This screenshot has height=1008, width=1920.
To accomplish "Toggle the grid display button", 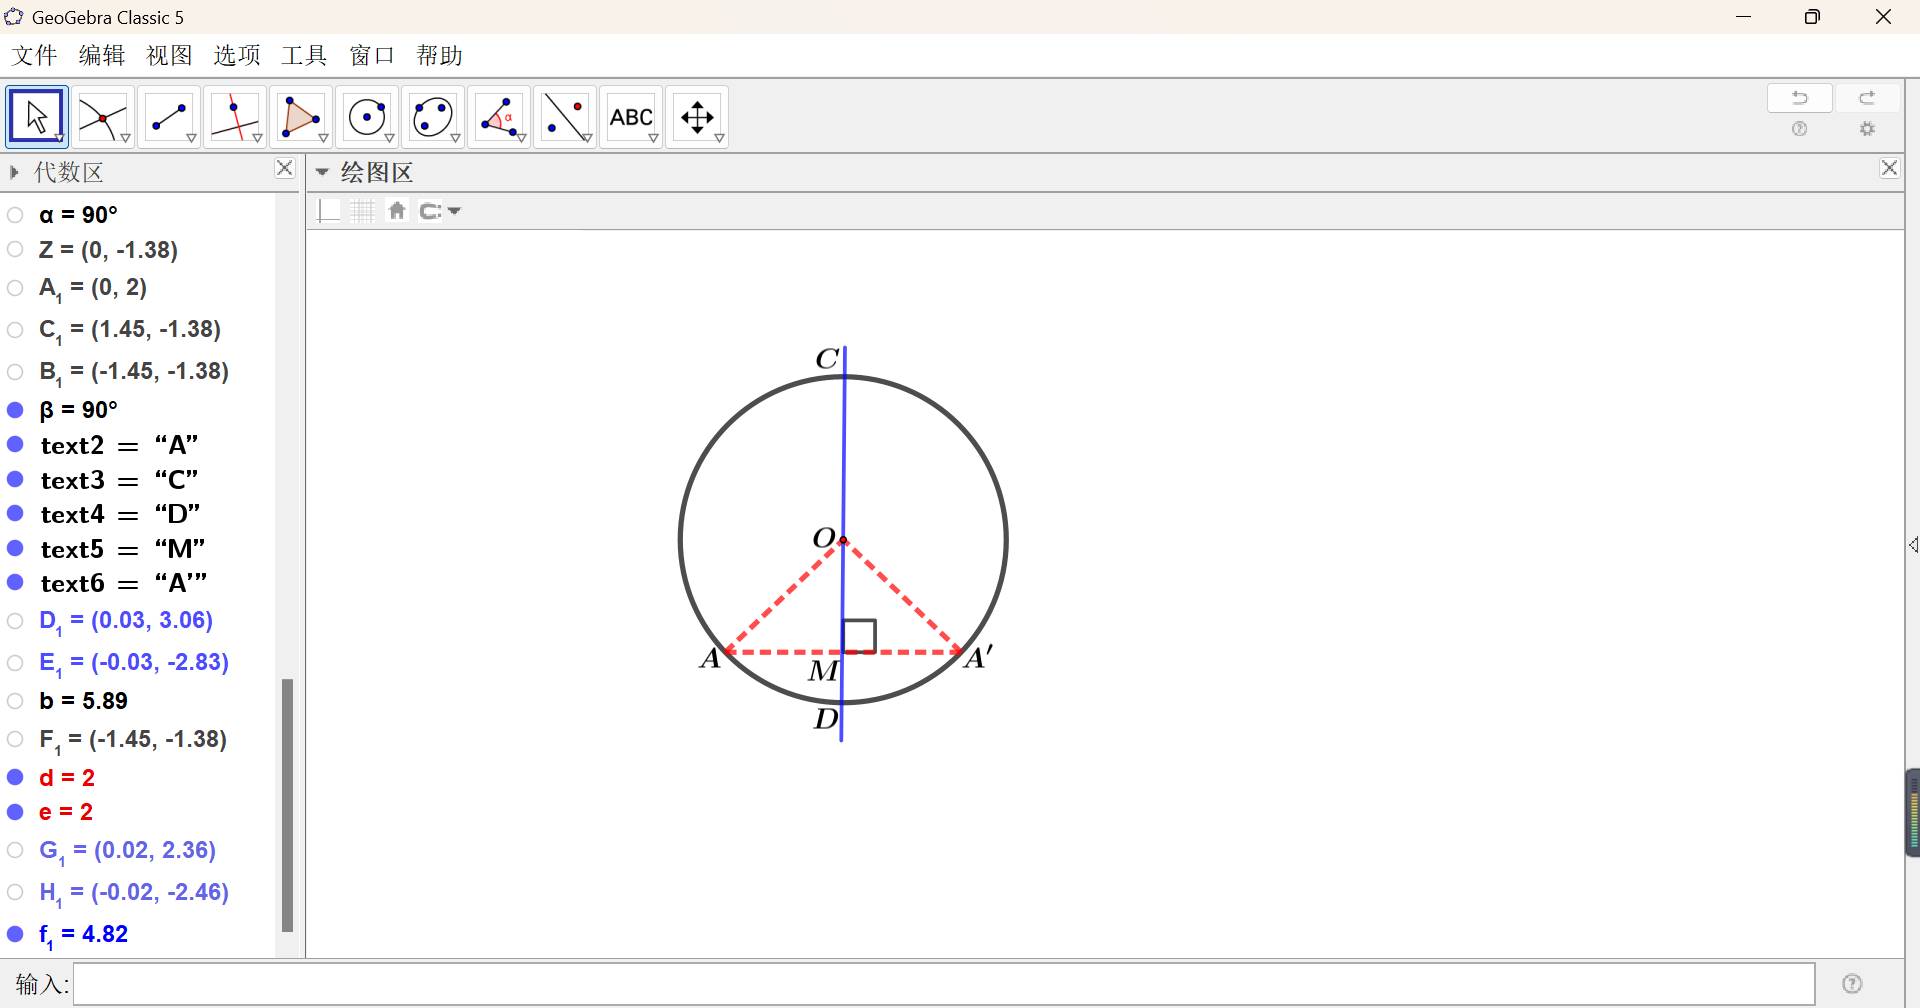I will (363, 211).
